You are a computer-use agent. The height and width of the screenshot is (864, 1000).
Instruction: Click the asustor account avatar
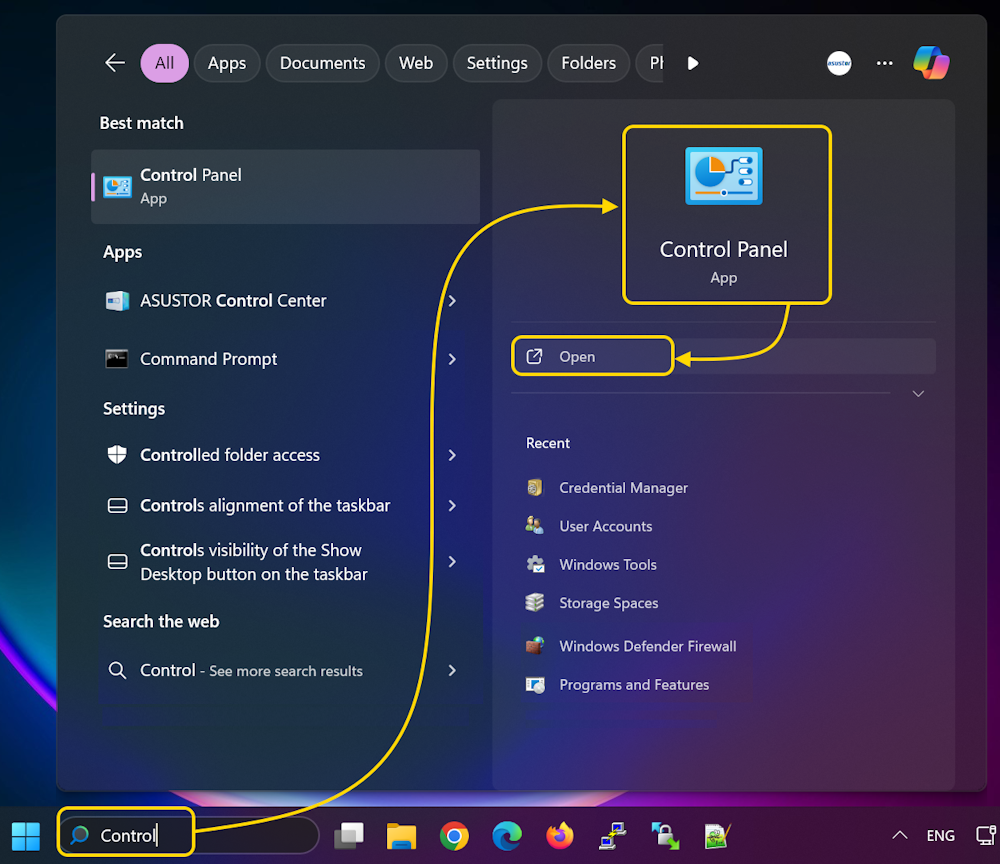click(x=839, y=63)
